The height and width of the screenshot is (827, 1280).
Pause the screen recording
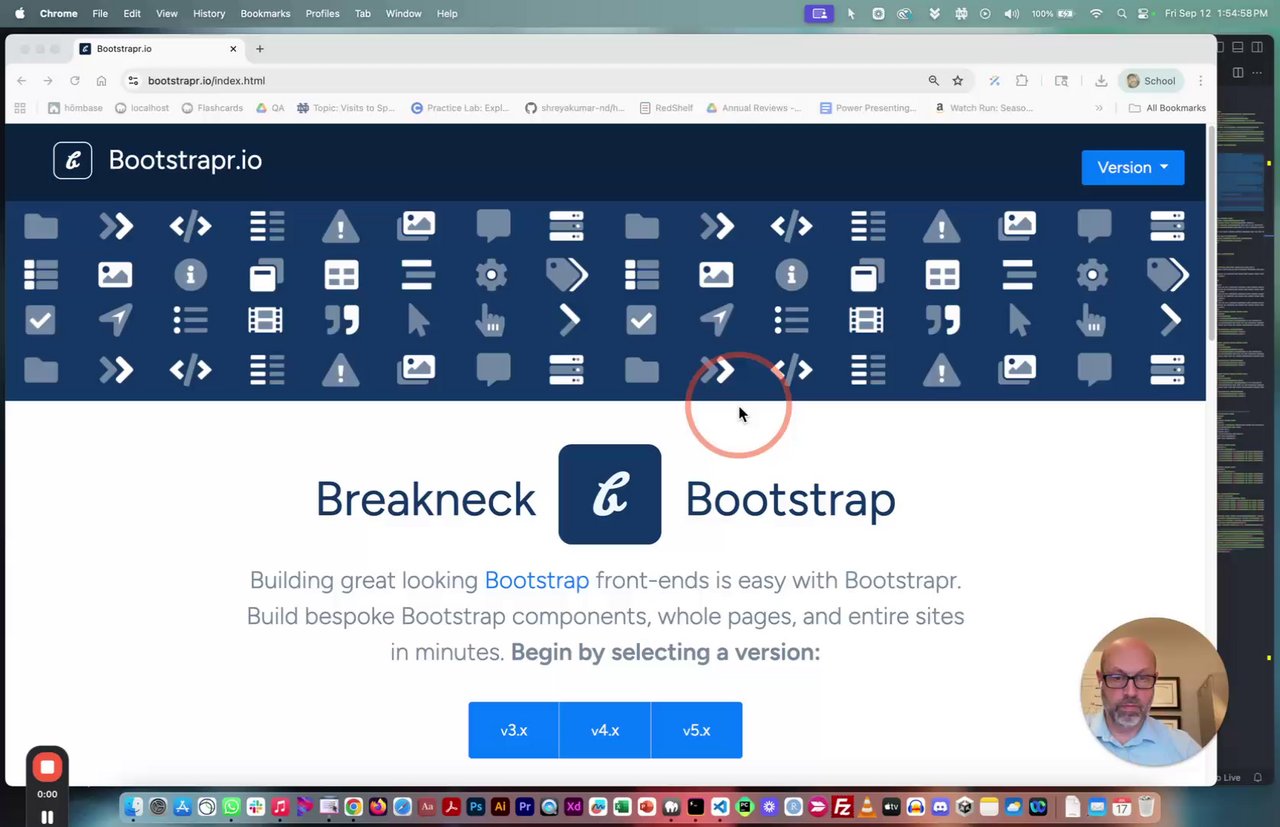point(47,816)
